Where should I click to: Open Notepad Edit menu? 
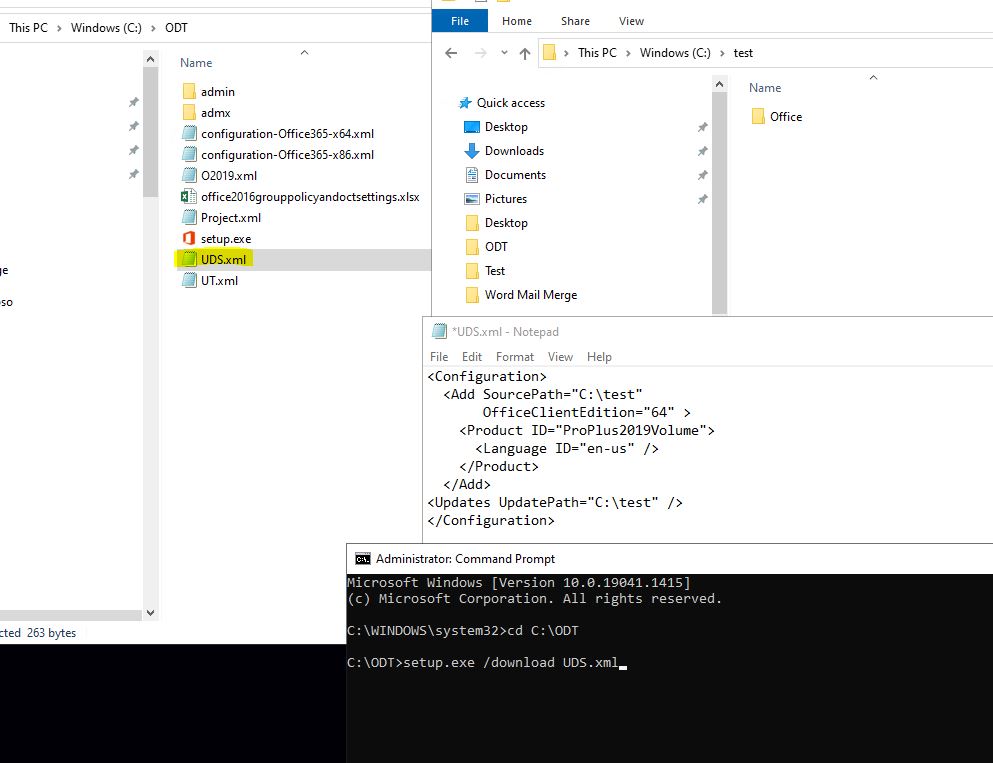tap(472, 356)
